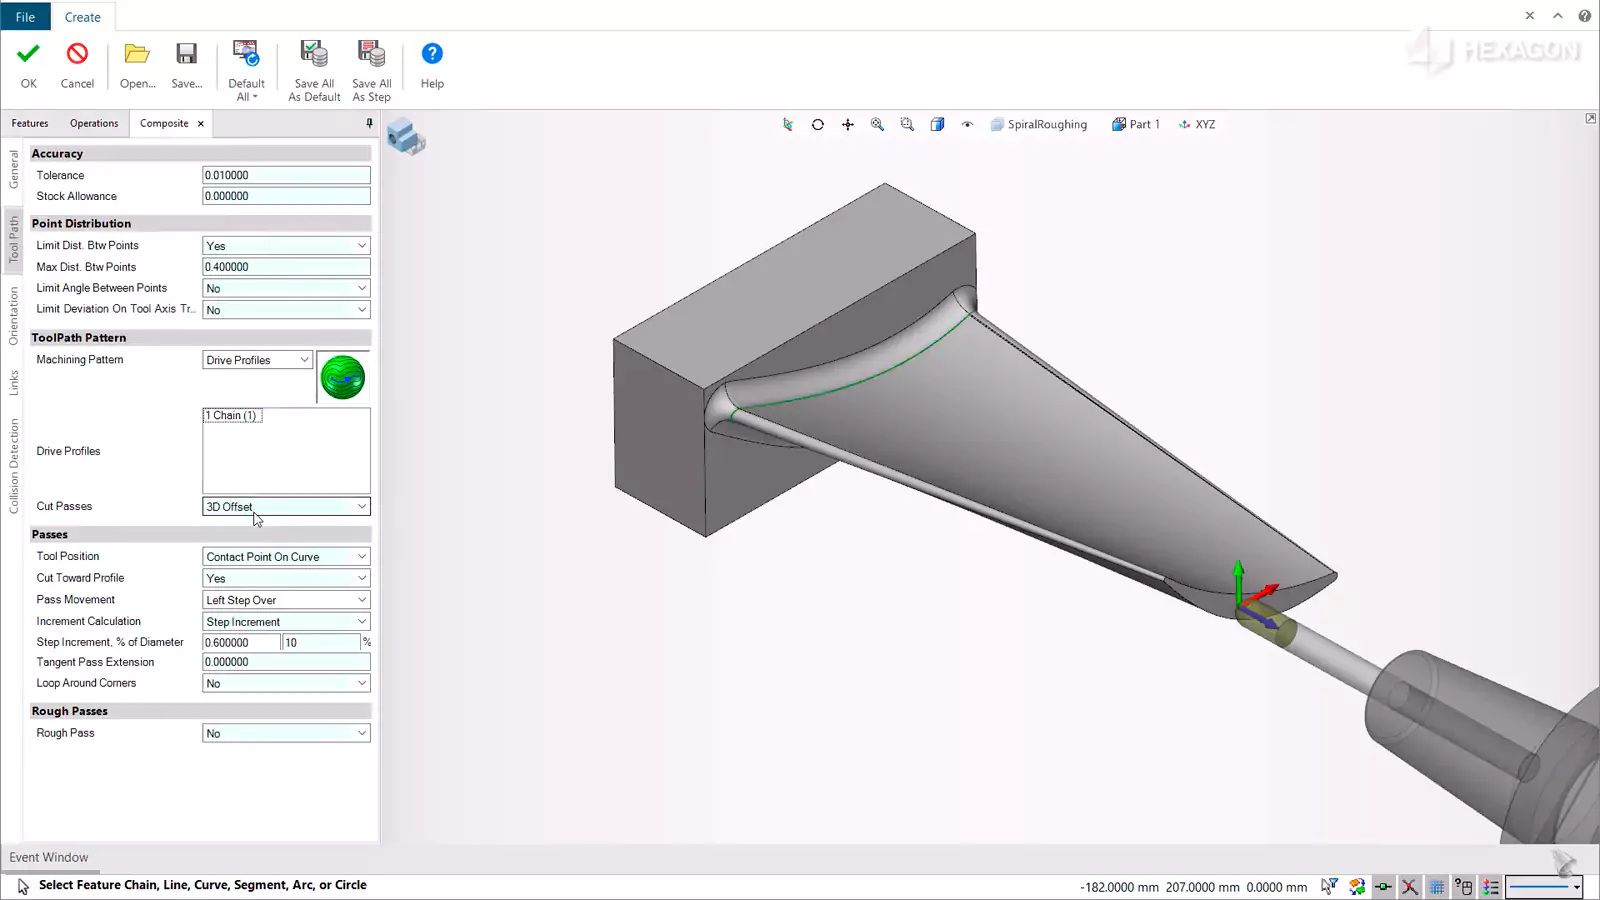Click the green OK checkmark
The image size is (1600, 900).
tap(28, 54)
